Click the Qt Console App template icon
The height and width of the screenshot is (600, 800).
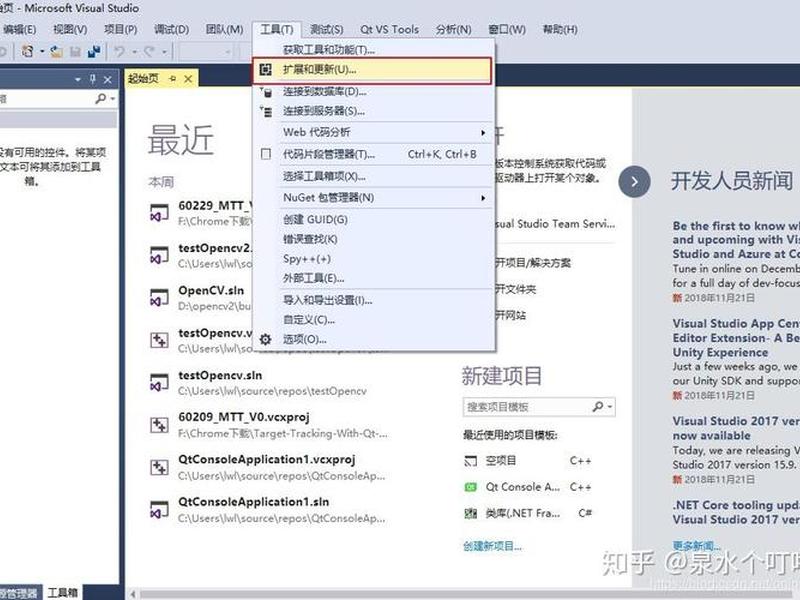(x=470, y=487)
